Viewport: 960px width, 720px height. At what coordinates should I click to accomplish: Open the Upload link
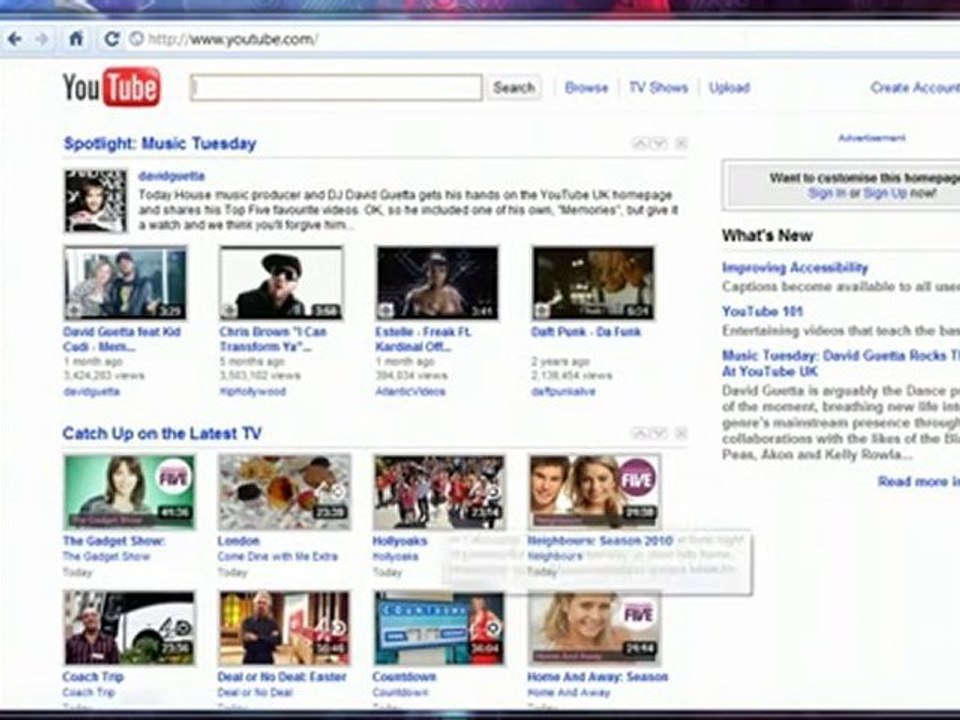(x=729, y=88)
